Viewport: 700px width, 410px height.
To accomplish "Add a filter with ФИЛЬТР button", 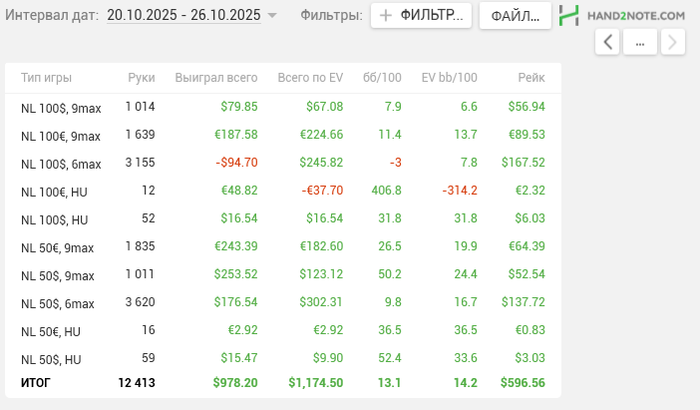I will click(421, 15).
